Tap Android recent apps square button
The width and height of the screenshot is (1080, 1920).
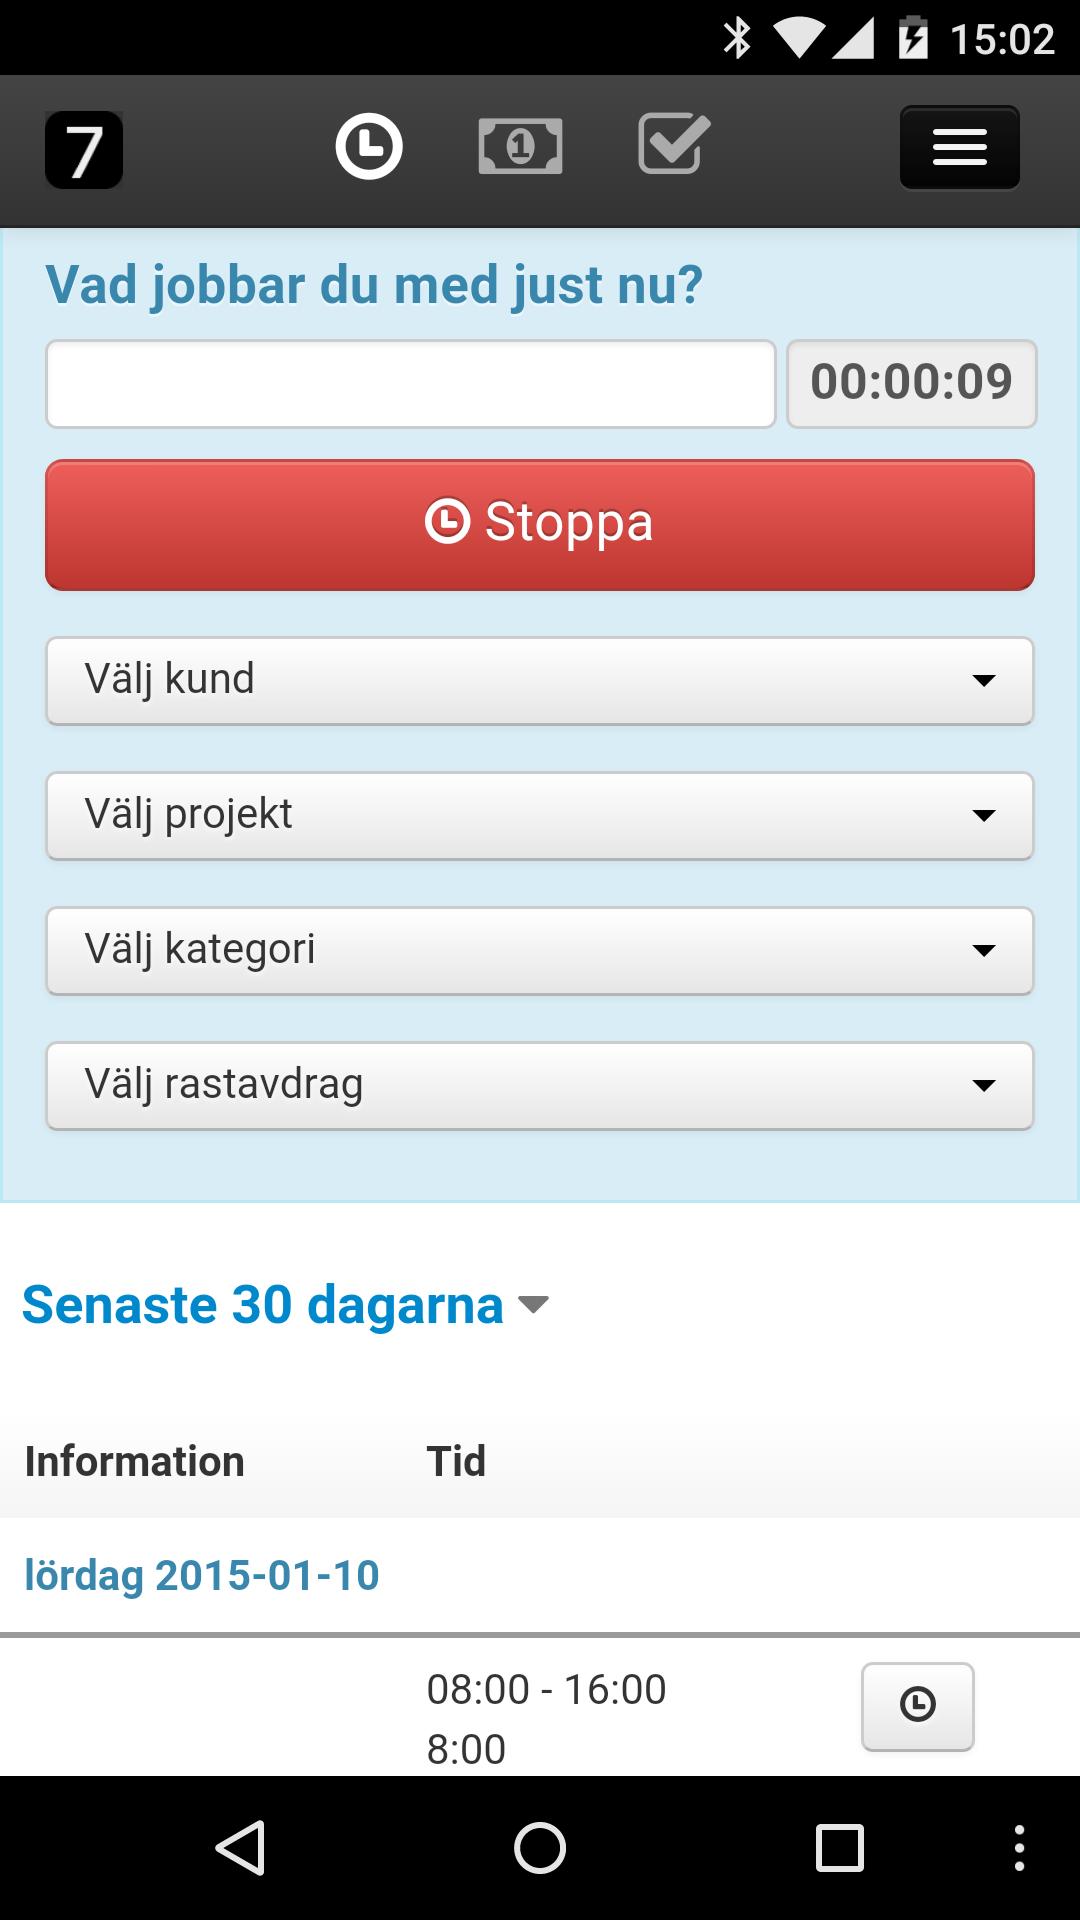click(x=840, y=1847)
